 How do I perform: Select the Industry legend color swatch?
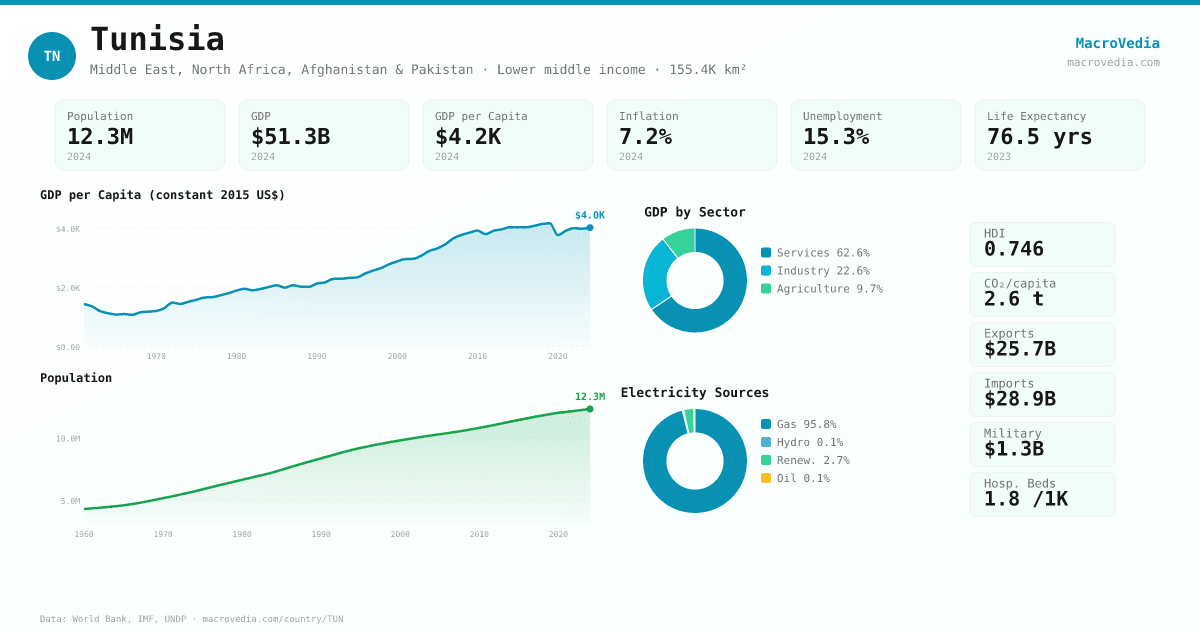pos(766,271)
